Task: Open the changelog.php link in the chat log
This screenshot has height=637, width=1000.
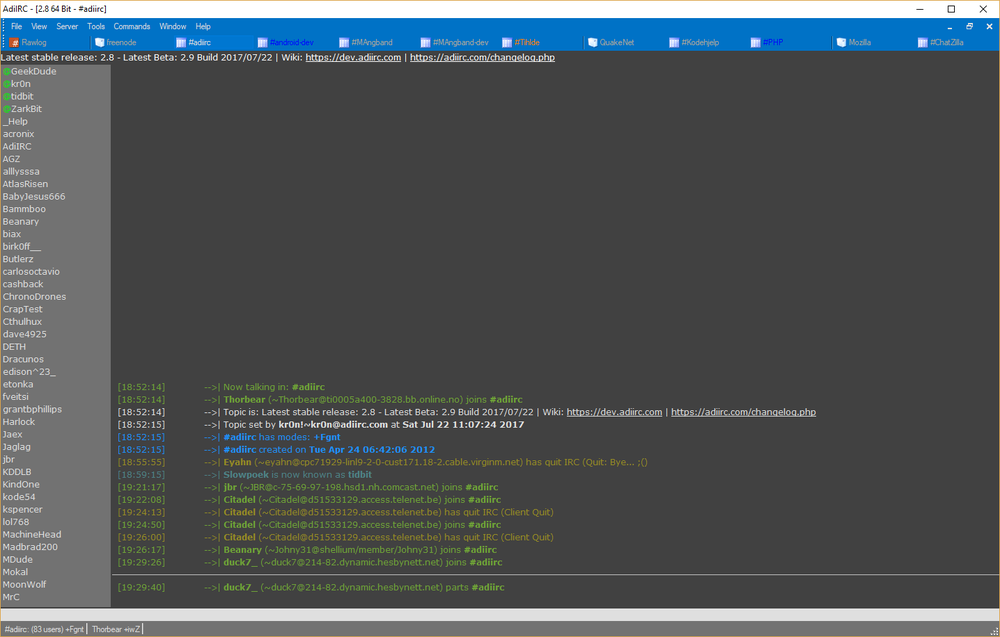Action: coord(743,412)
